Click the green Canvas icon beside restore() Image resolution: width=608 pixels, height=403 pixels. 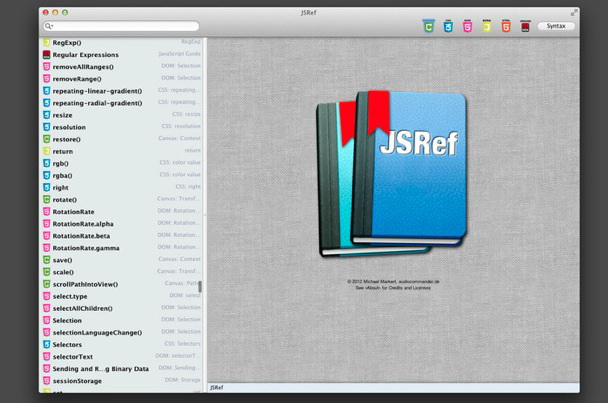point(47,139)
